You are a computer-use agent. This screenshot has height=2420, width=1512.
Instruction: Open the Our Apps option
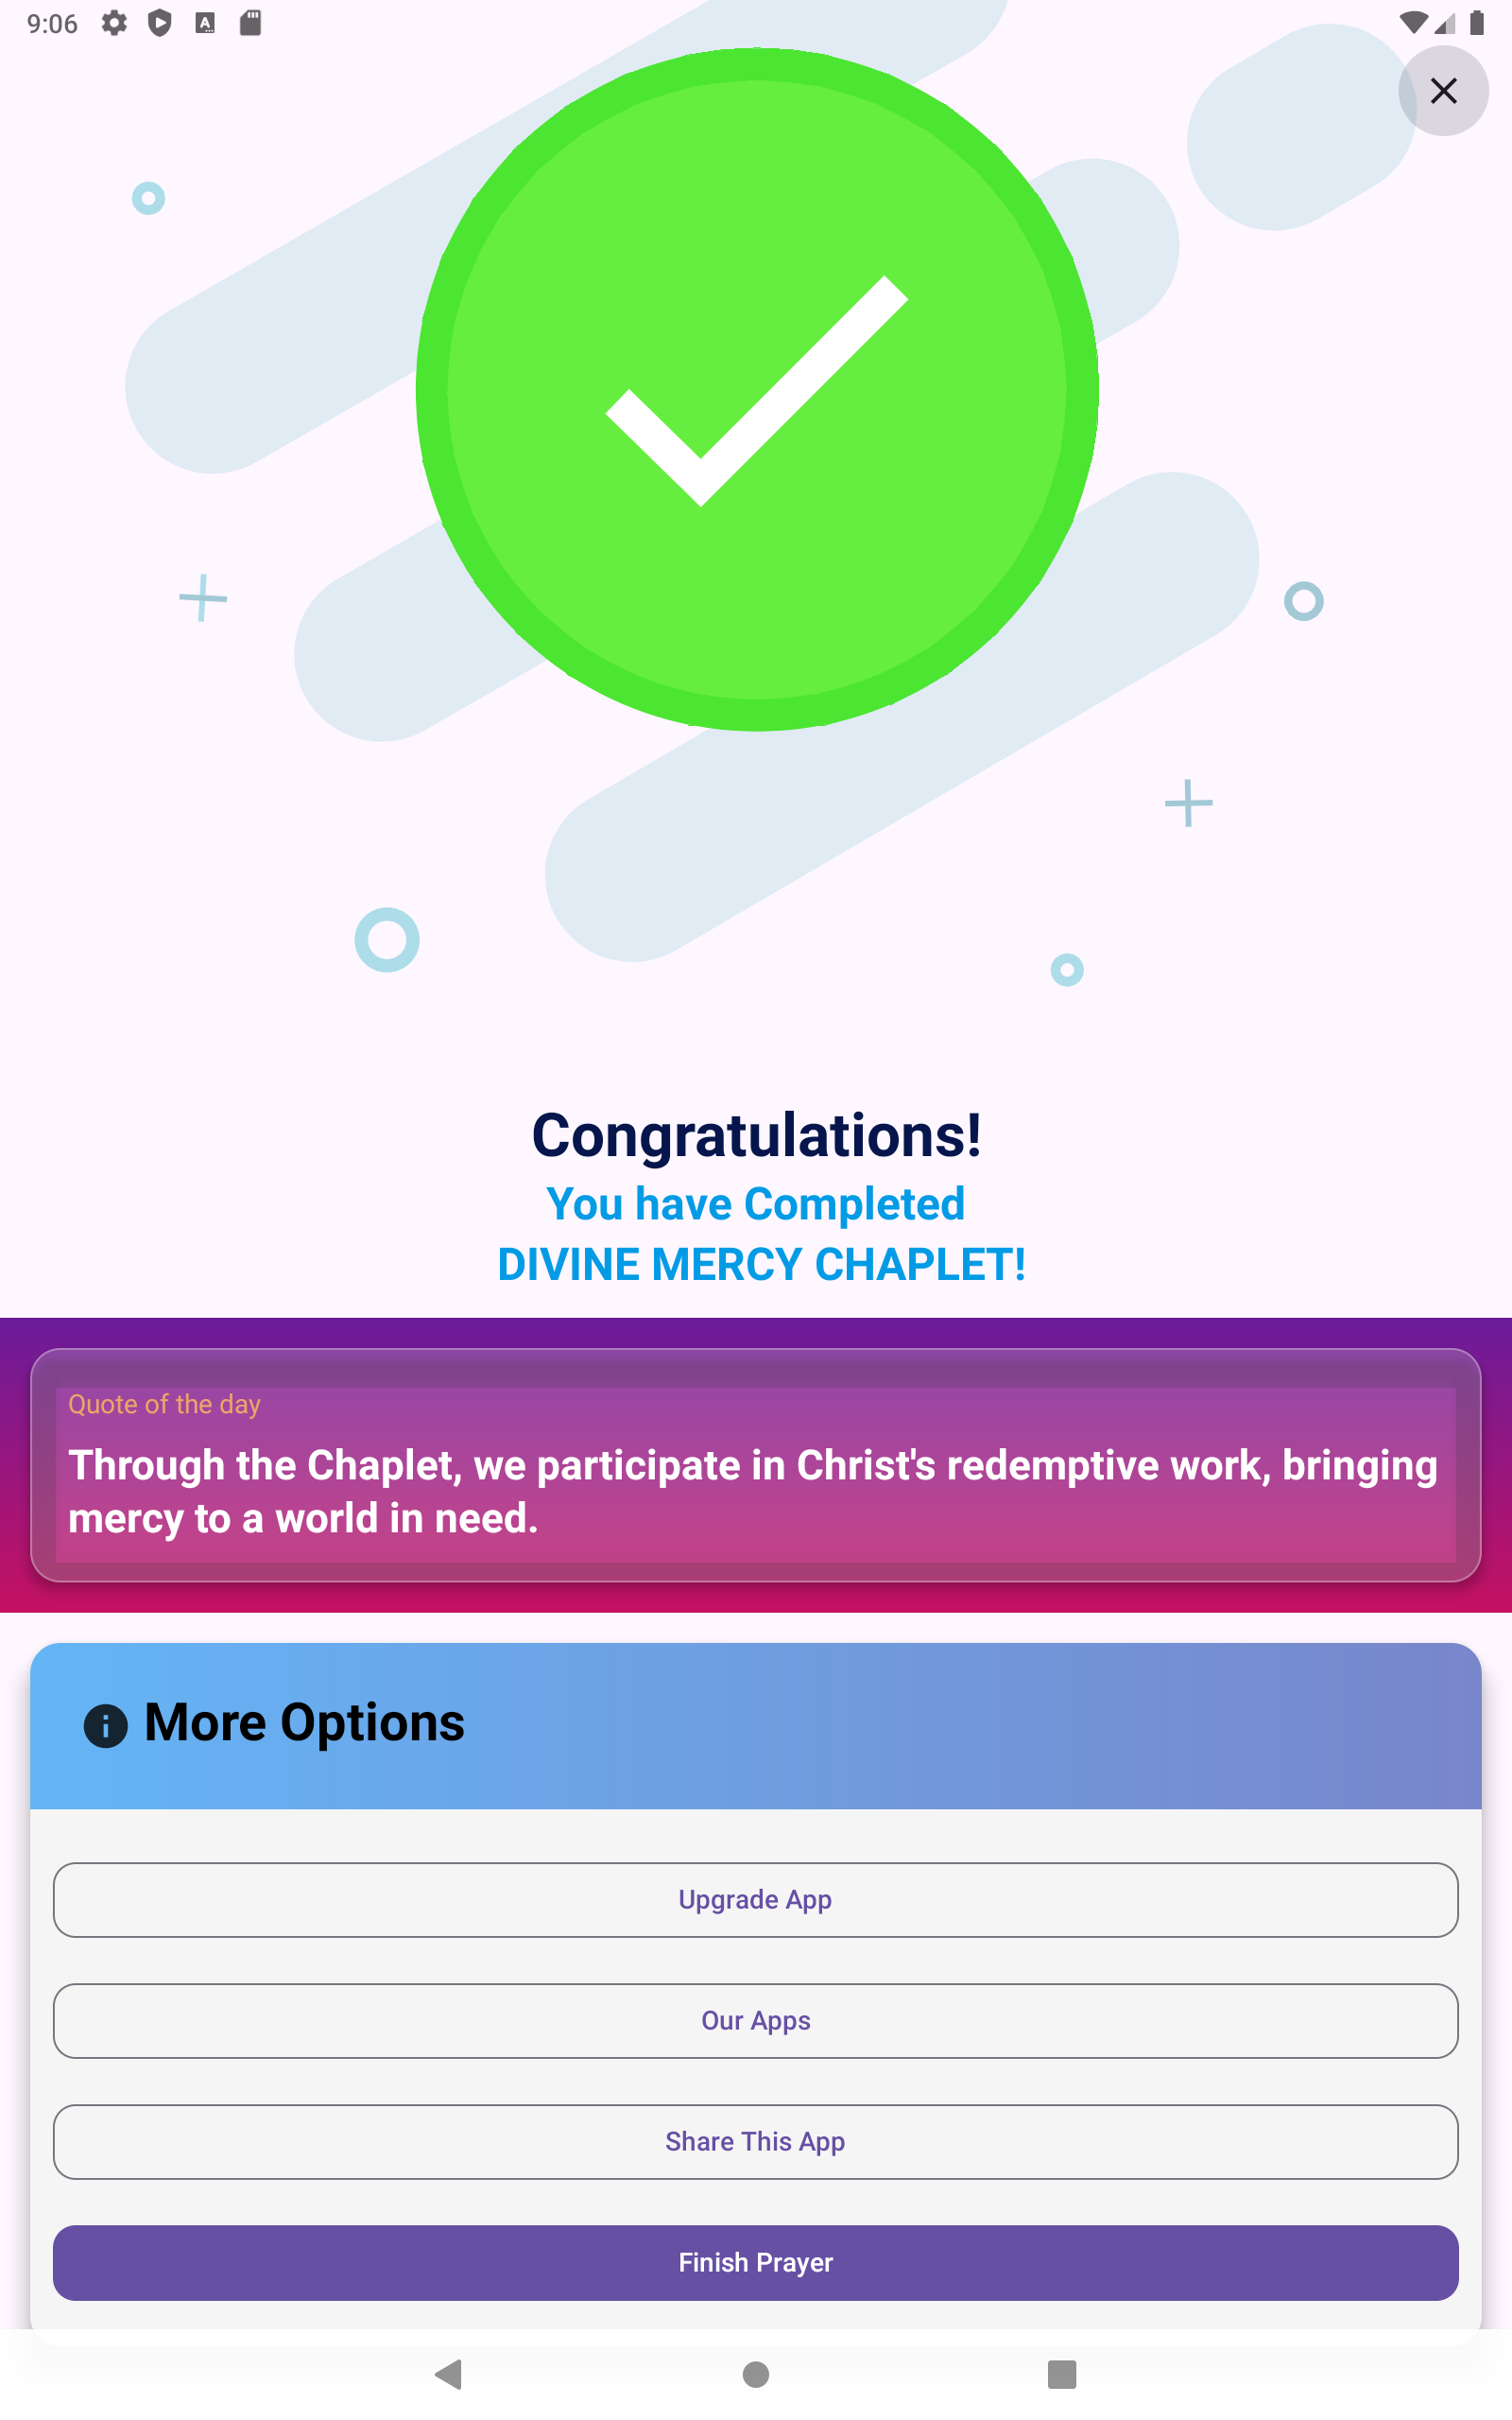point(755,2020)
